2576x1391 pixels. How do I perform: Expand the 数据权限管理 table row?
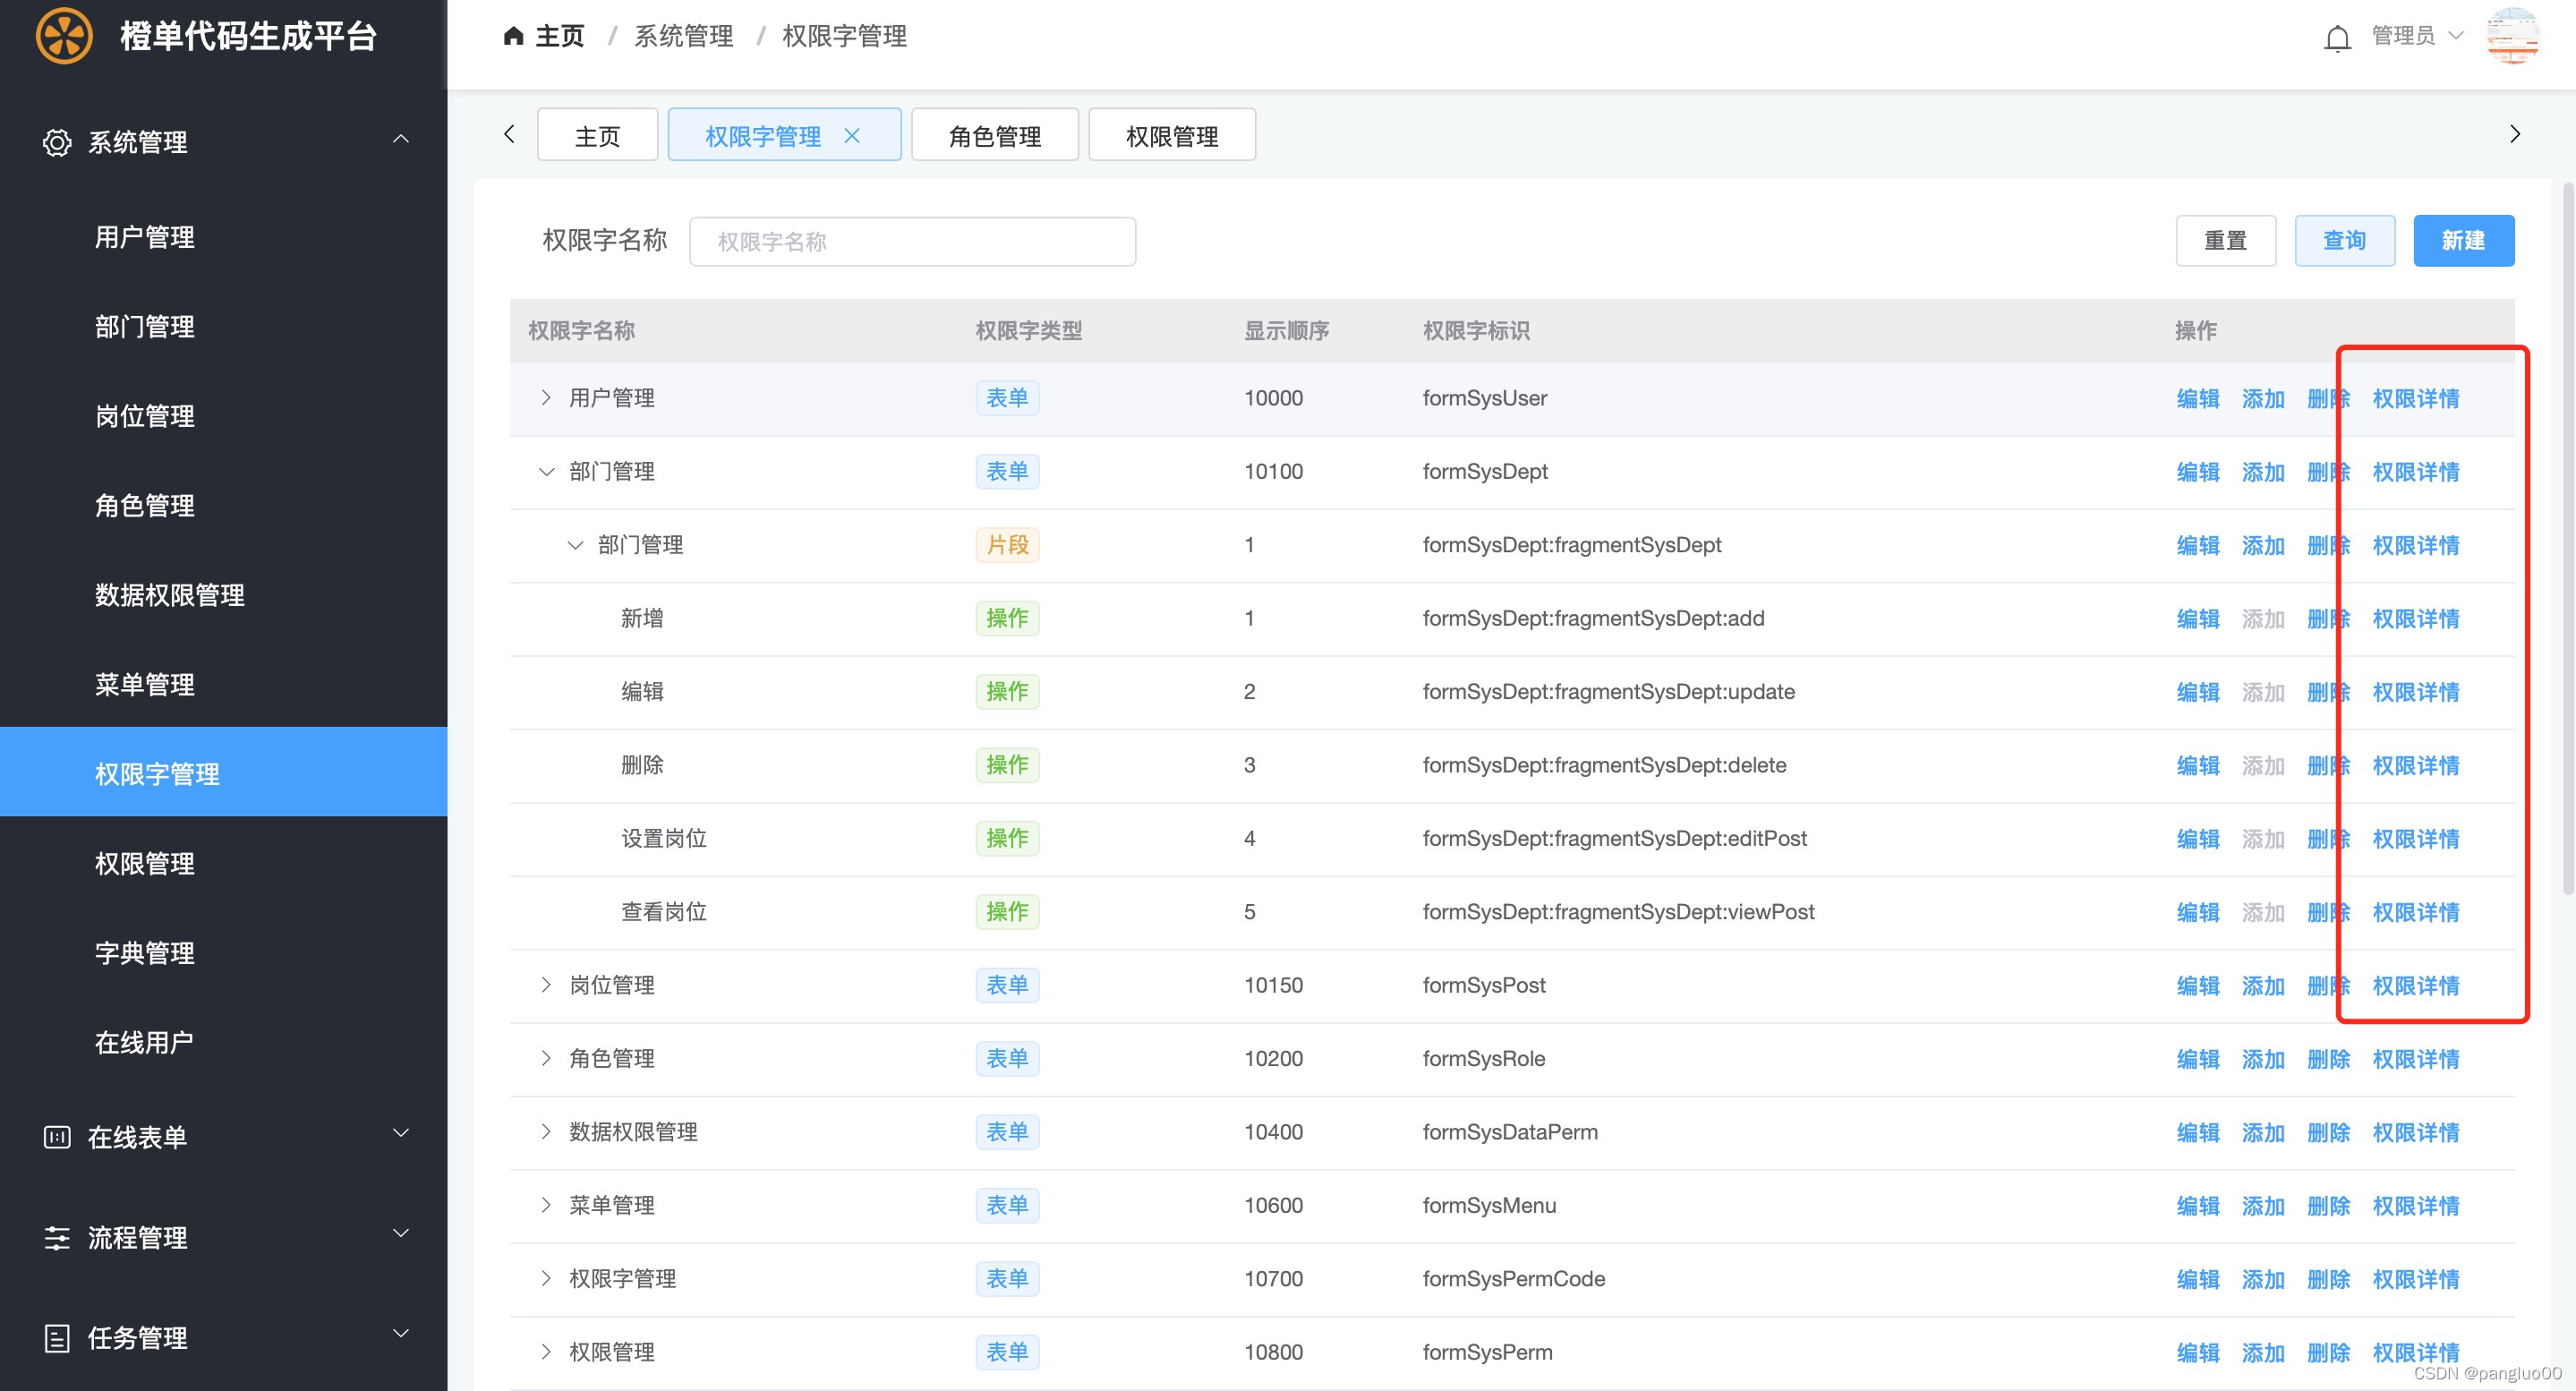(546, 1132)
